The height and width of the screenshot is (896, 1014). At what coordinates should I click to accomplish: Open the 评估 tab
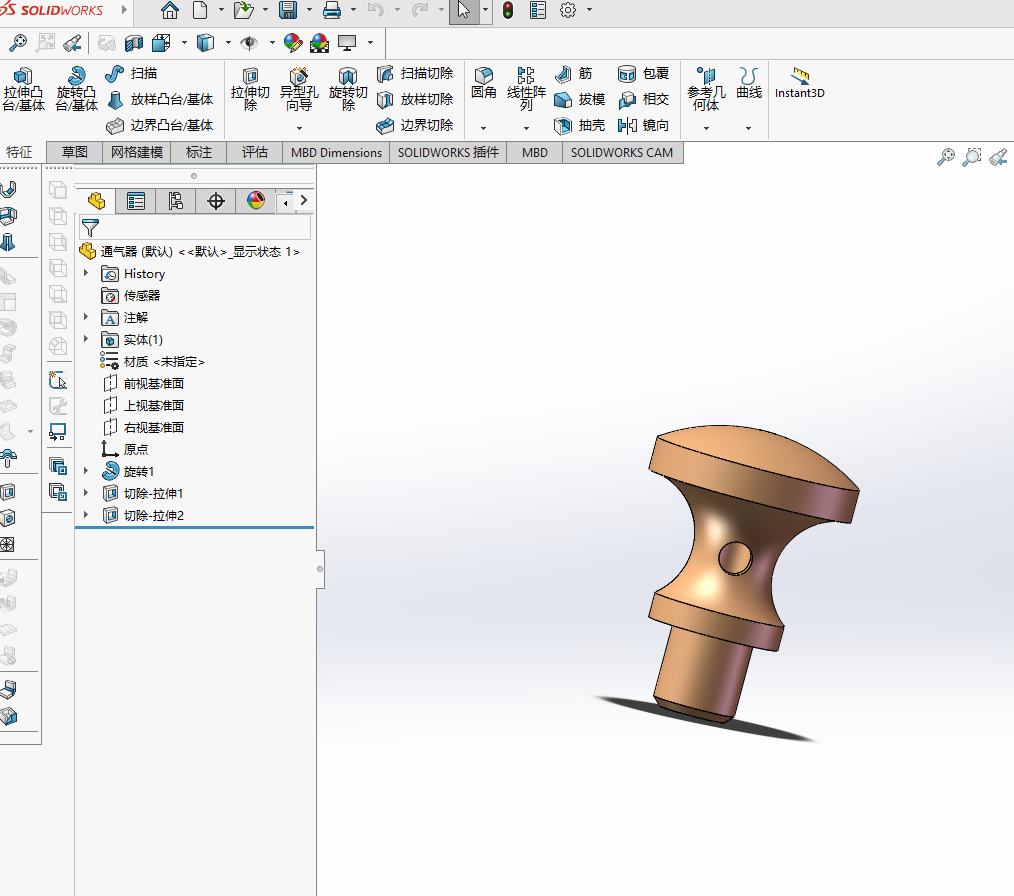255,152
